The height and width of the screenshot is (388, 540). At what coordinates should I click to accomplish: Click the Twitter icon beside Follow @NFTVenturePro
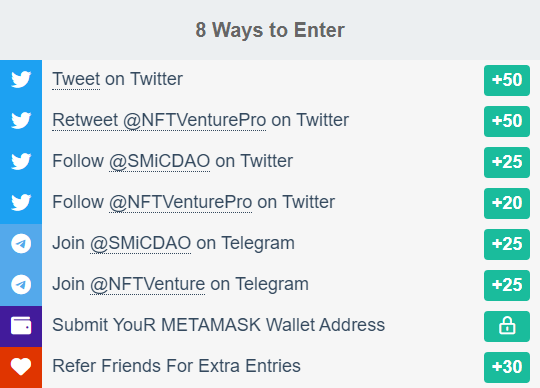tap(21, 202)
